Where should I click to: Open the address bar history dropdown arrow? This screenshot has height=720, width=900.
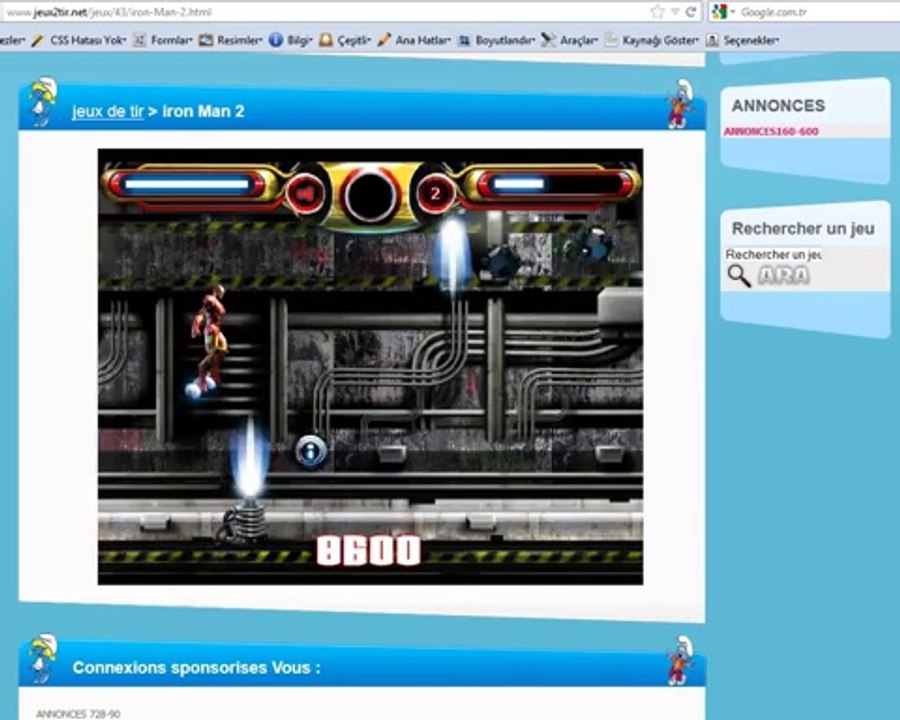676,11
